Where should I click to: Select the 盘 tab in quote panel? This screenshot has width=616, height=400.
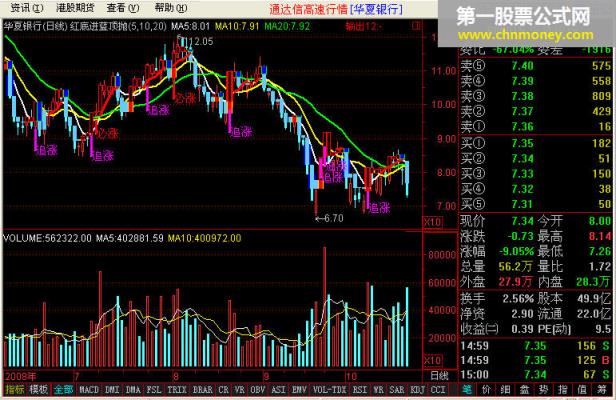coord(524,389)
